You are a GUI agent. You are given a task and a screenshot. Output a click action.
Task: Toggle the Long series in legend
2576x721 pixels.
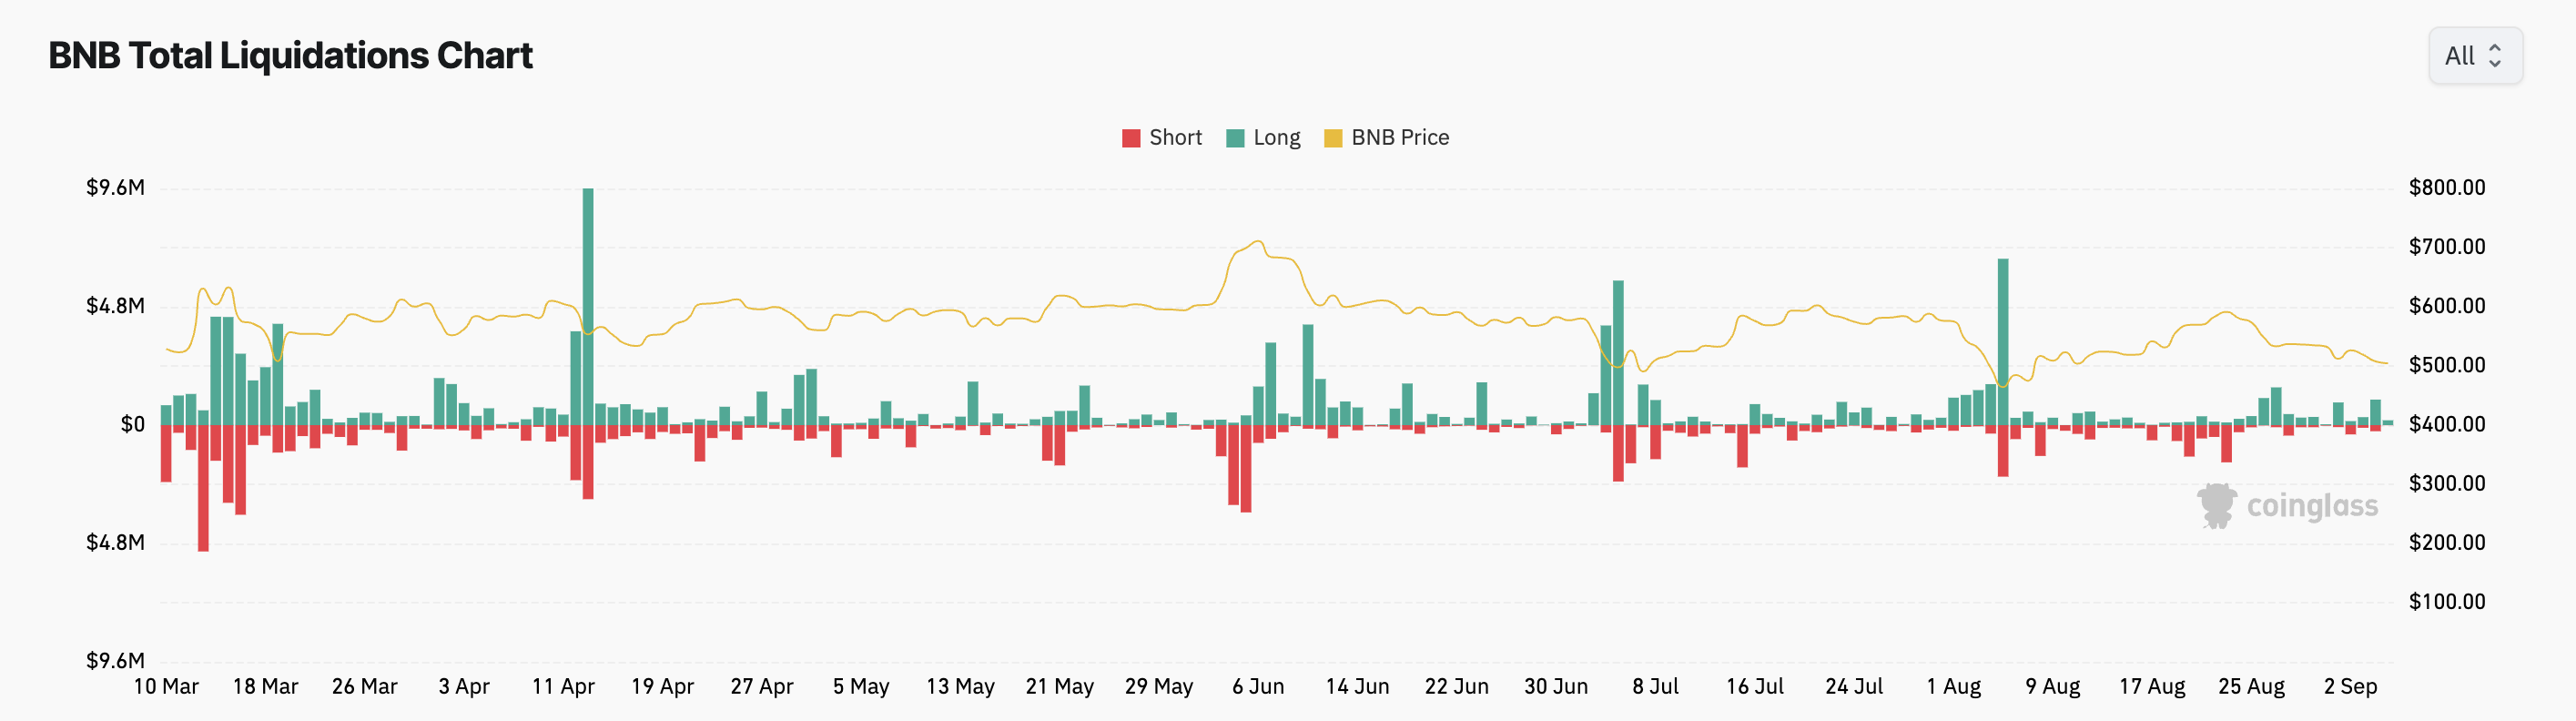click(x=1263, y=138)
